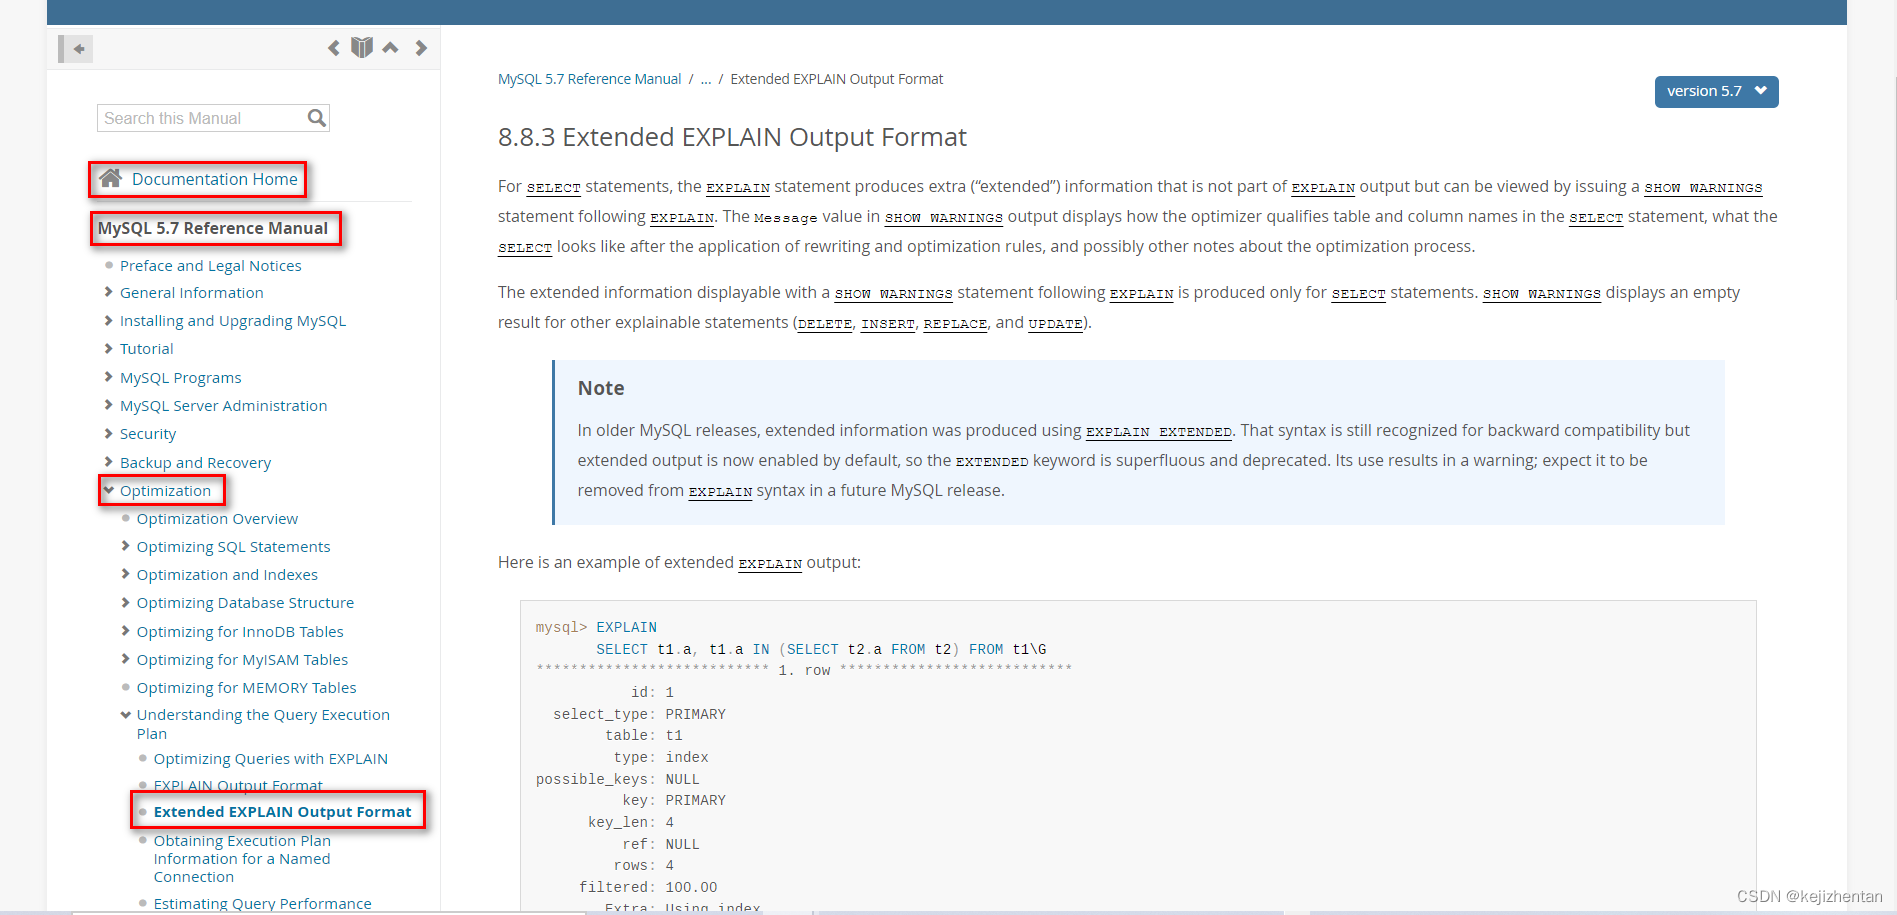
Task: Follow the INSERT statement link
Action: 888,323
